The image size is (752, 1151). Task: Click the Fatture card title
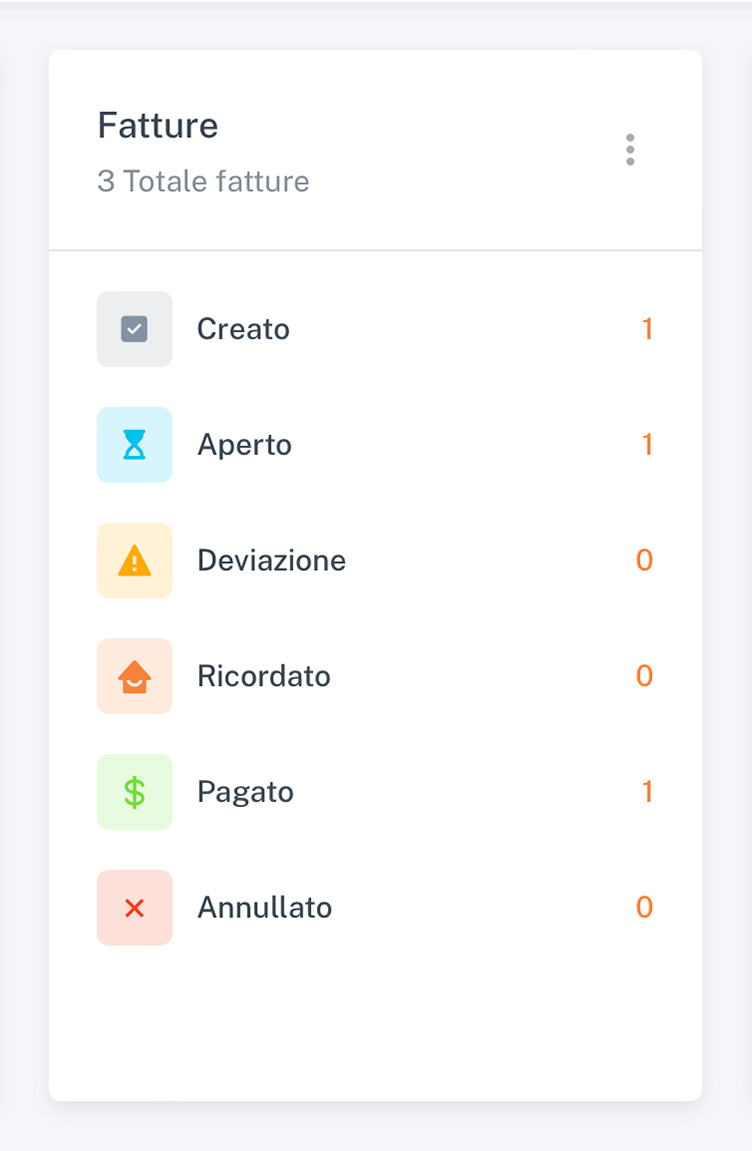click(x=158, y=126)
